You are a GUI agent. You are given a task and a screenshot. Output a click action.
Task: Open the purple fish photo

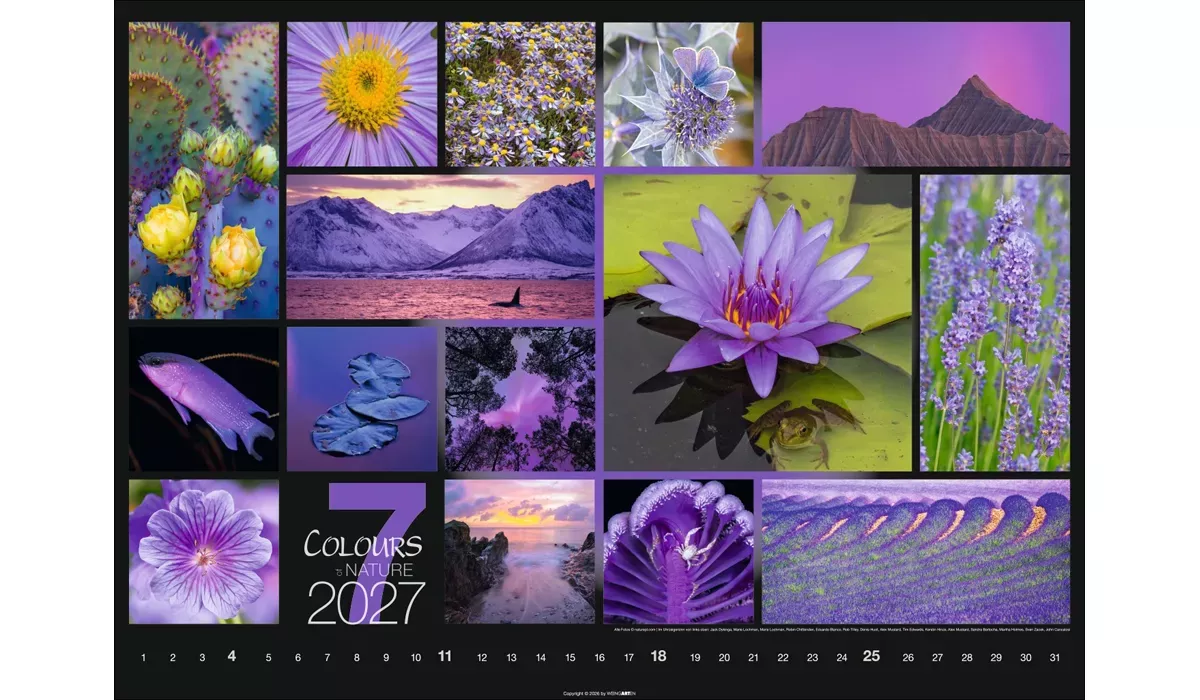pos(204,399)
